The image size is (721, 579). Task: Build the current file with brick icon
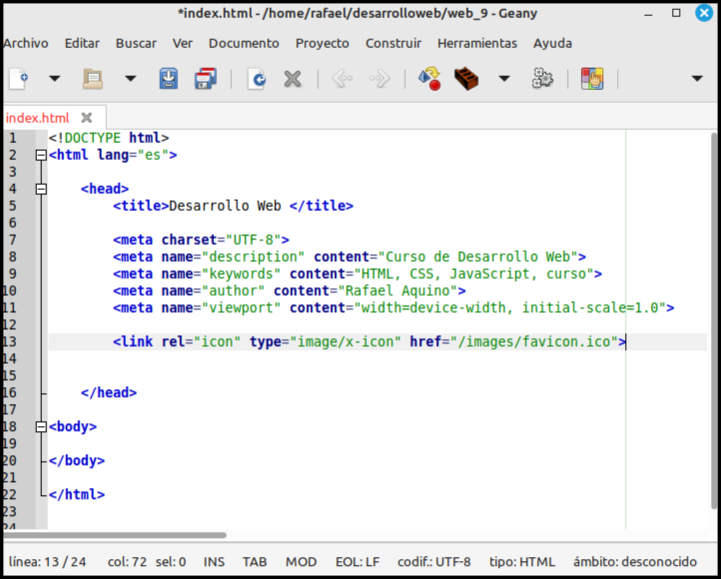click(466, 79)
